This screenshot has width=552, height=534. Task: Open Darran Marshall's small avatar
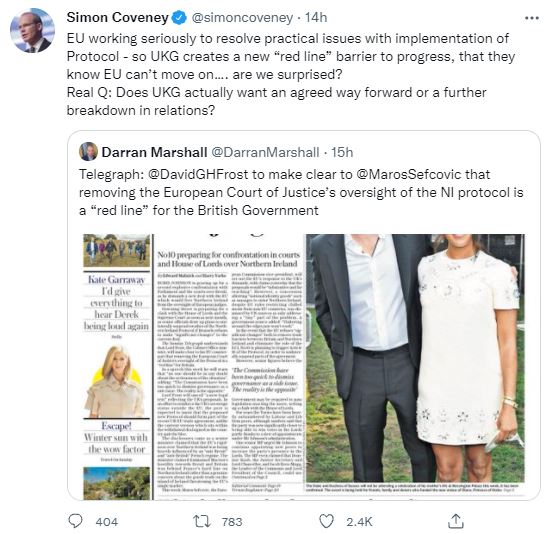point(88,152)
